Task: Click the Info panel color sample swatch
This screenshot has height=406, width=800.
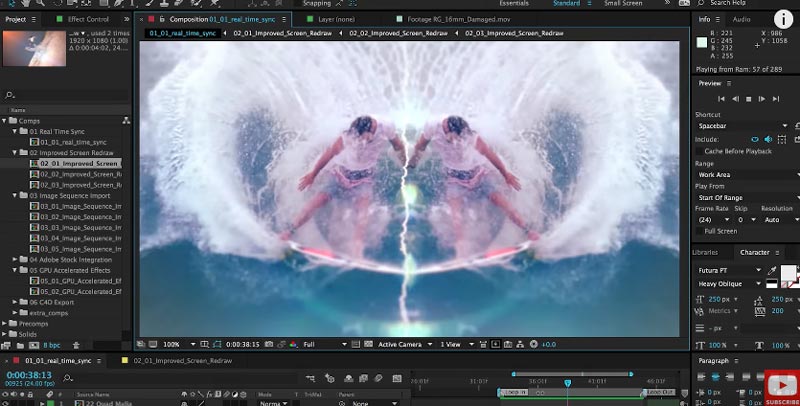Action: (702, 42)
